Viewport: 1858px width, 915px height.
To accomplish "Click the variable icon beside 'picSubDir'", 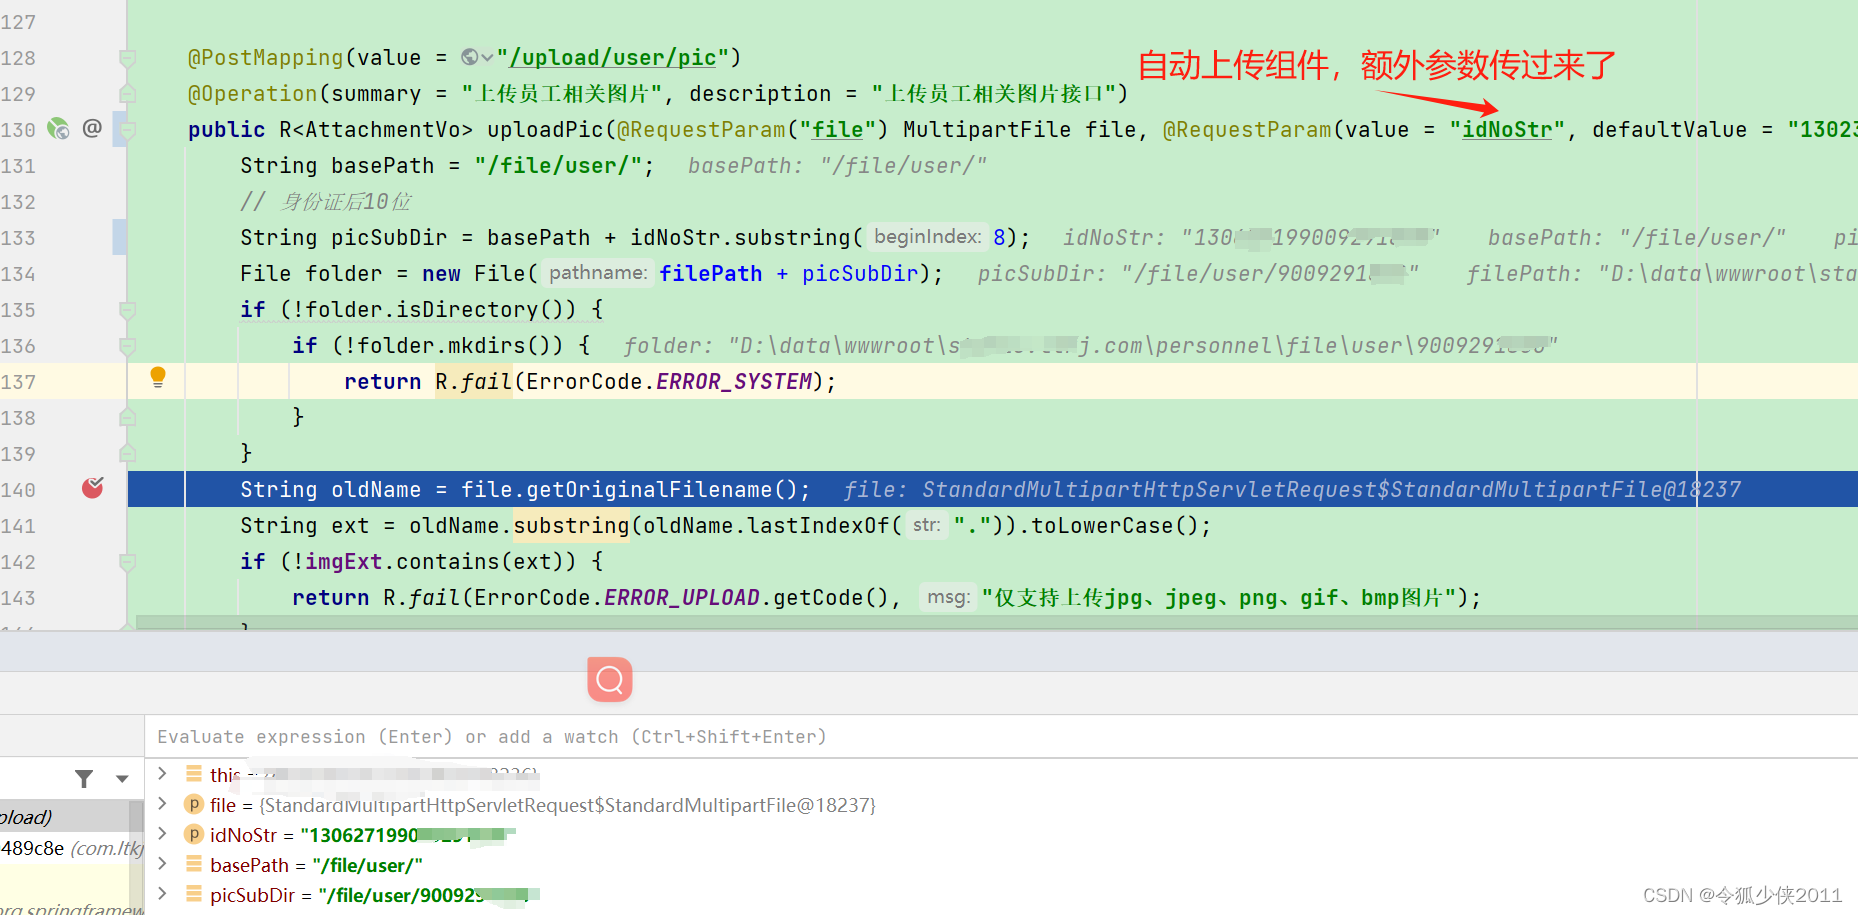I will click(x=194, y=894).
